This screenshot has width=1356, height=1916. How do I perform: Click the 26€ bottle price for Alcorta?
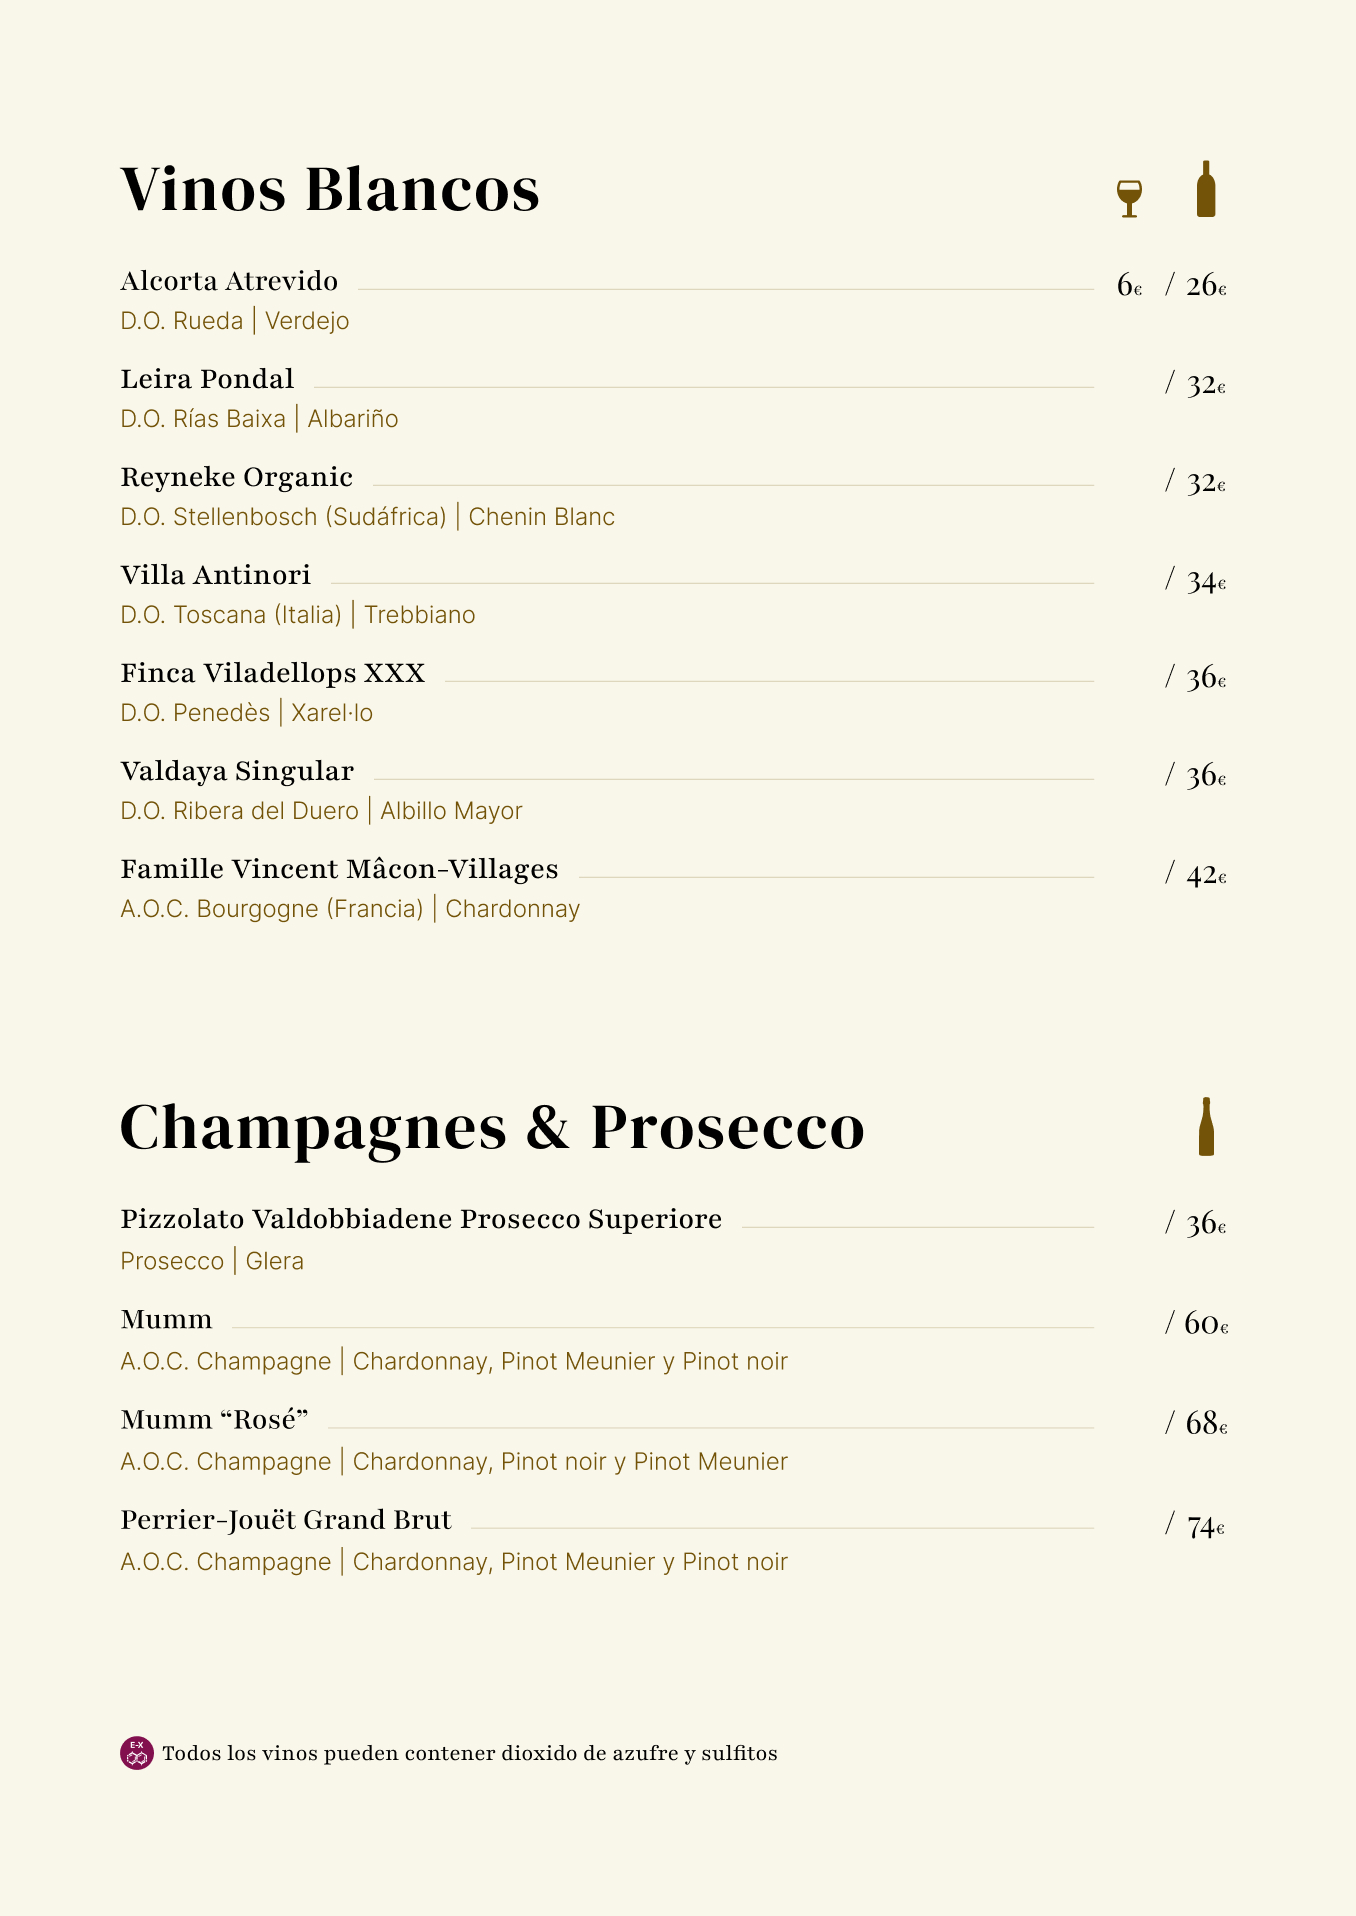click(1205, 286)
